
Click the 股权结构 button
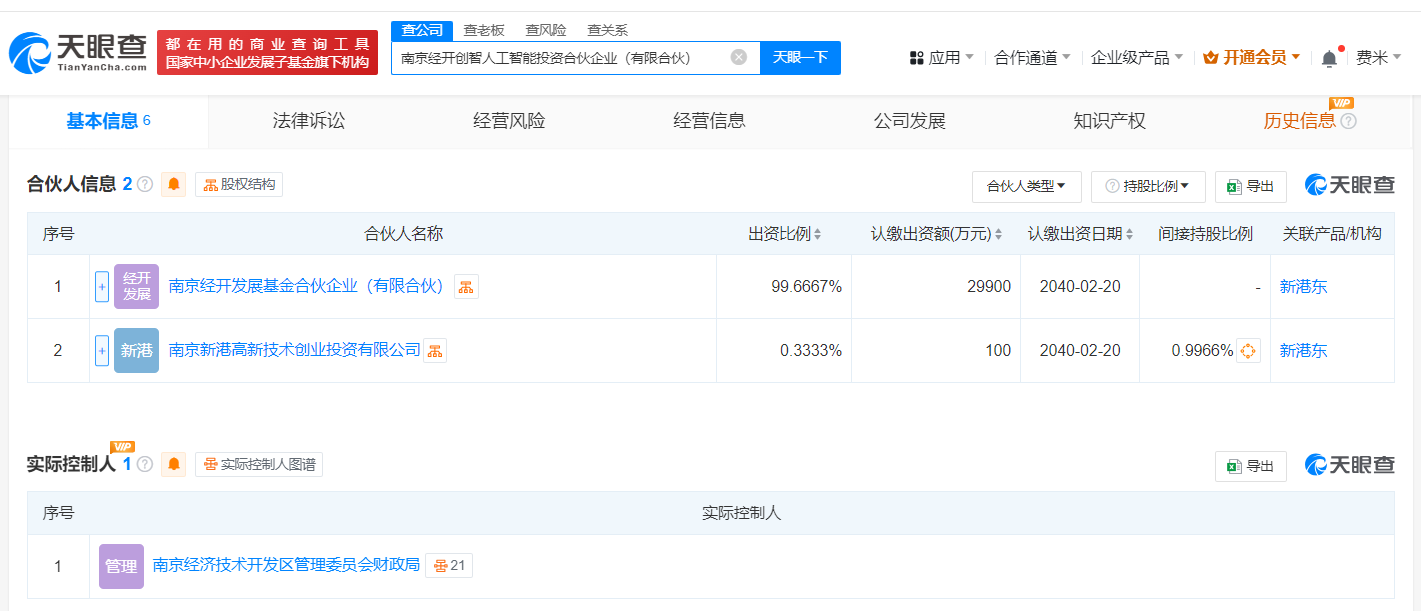coord(239,184)
